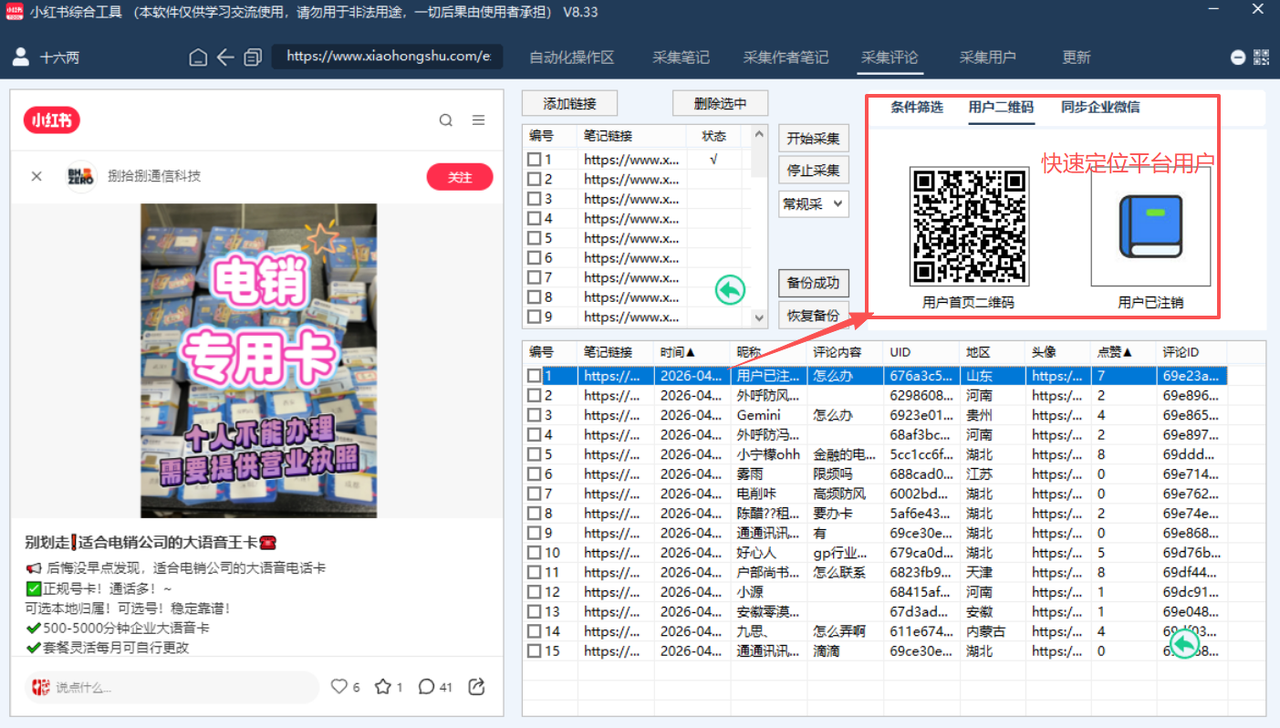Click the 电销专用卡 note image
This screenshot has height=728, width=1280.
259,361
